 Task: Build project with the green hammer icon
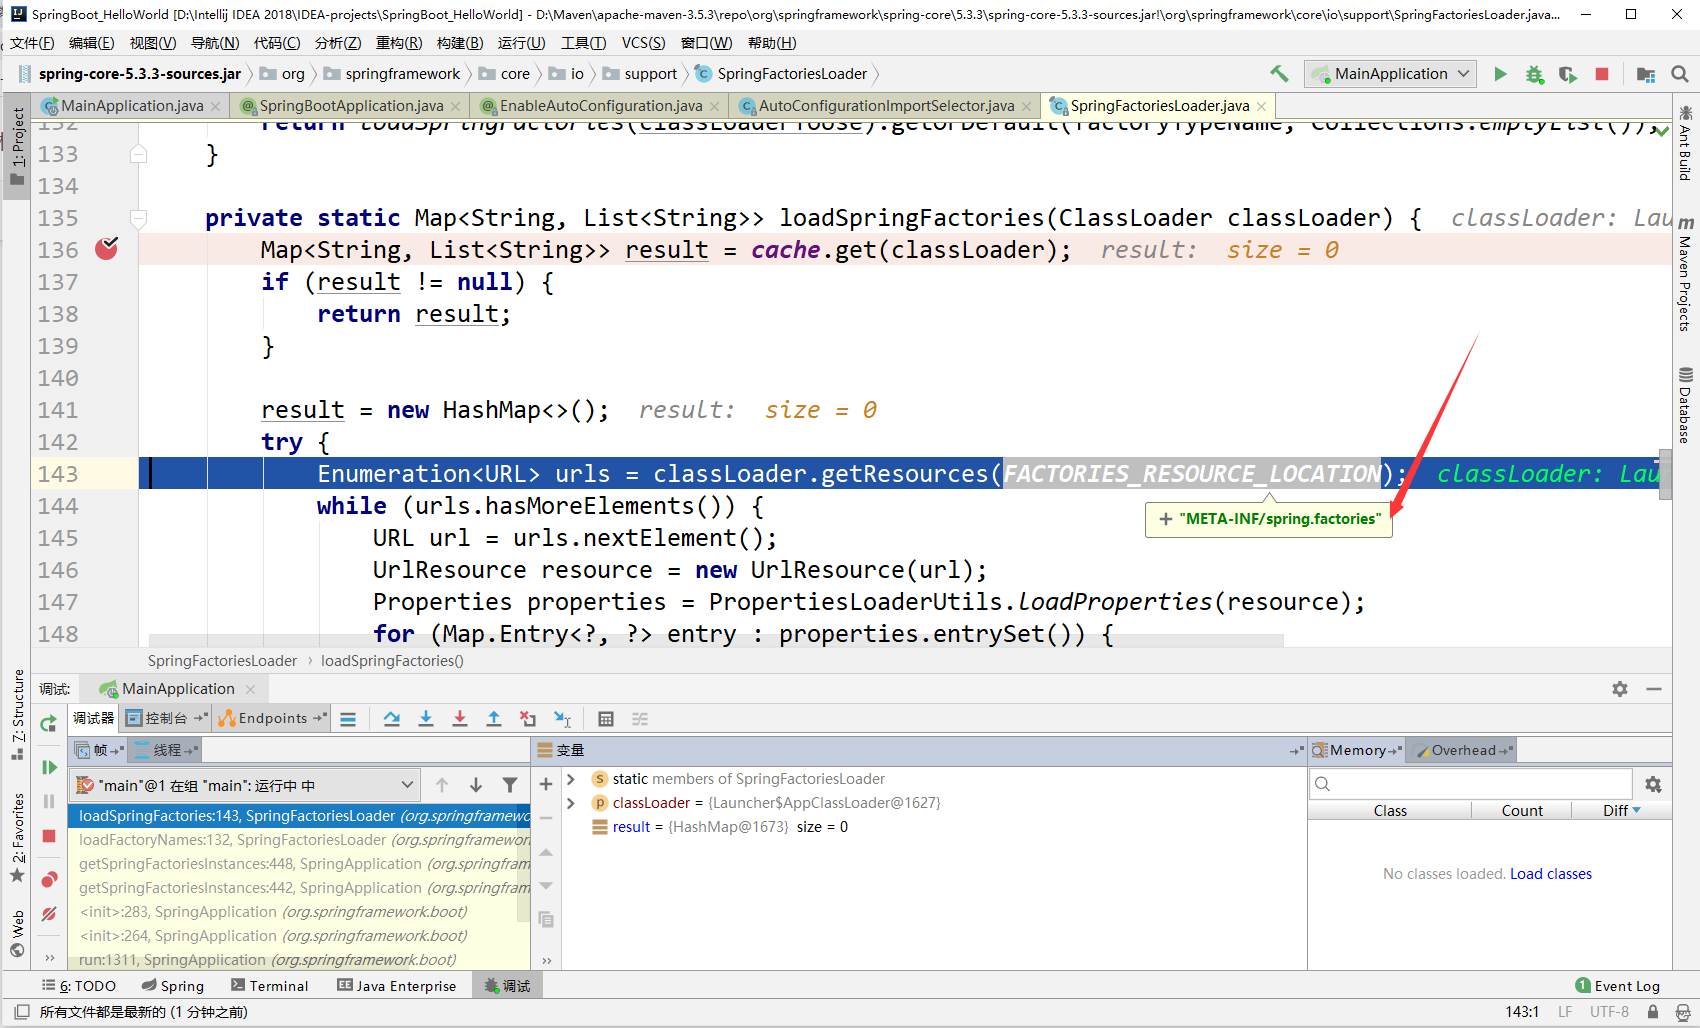[x=1279, y=74]
